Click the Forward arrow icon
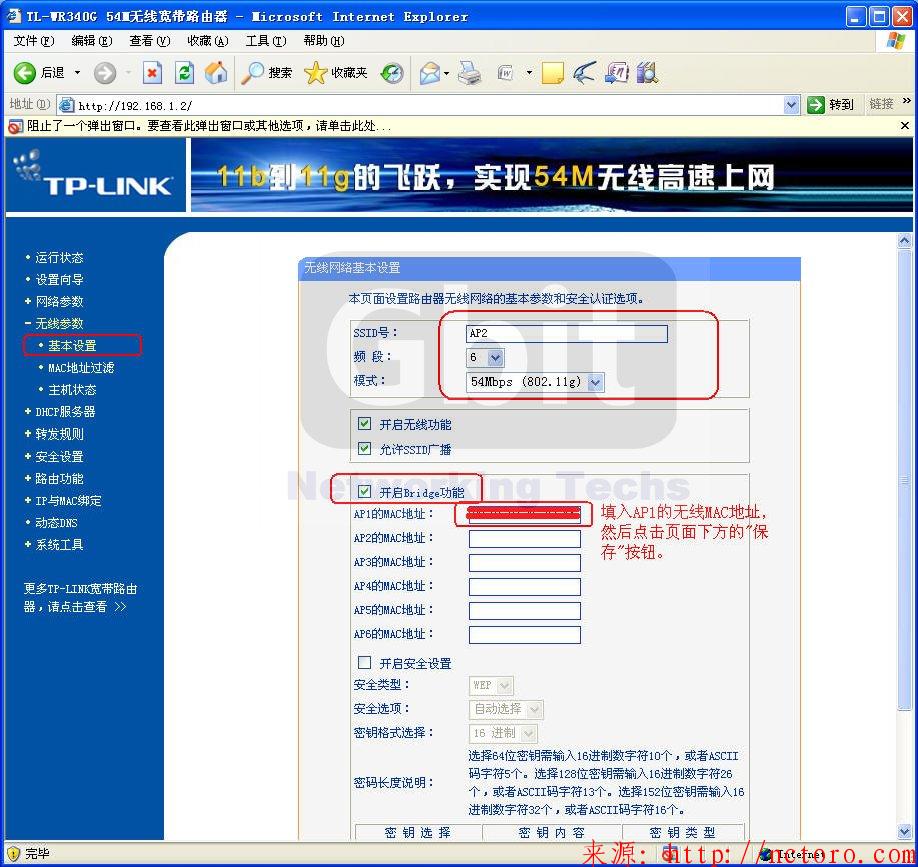Screen dimensions: 918x867 pyautogui.click(x=105, y=73)
